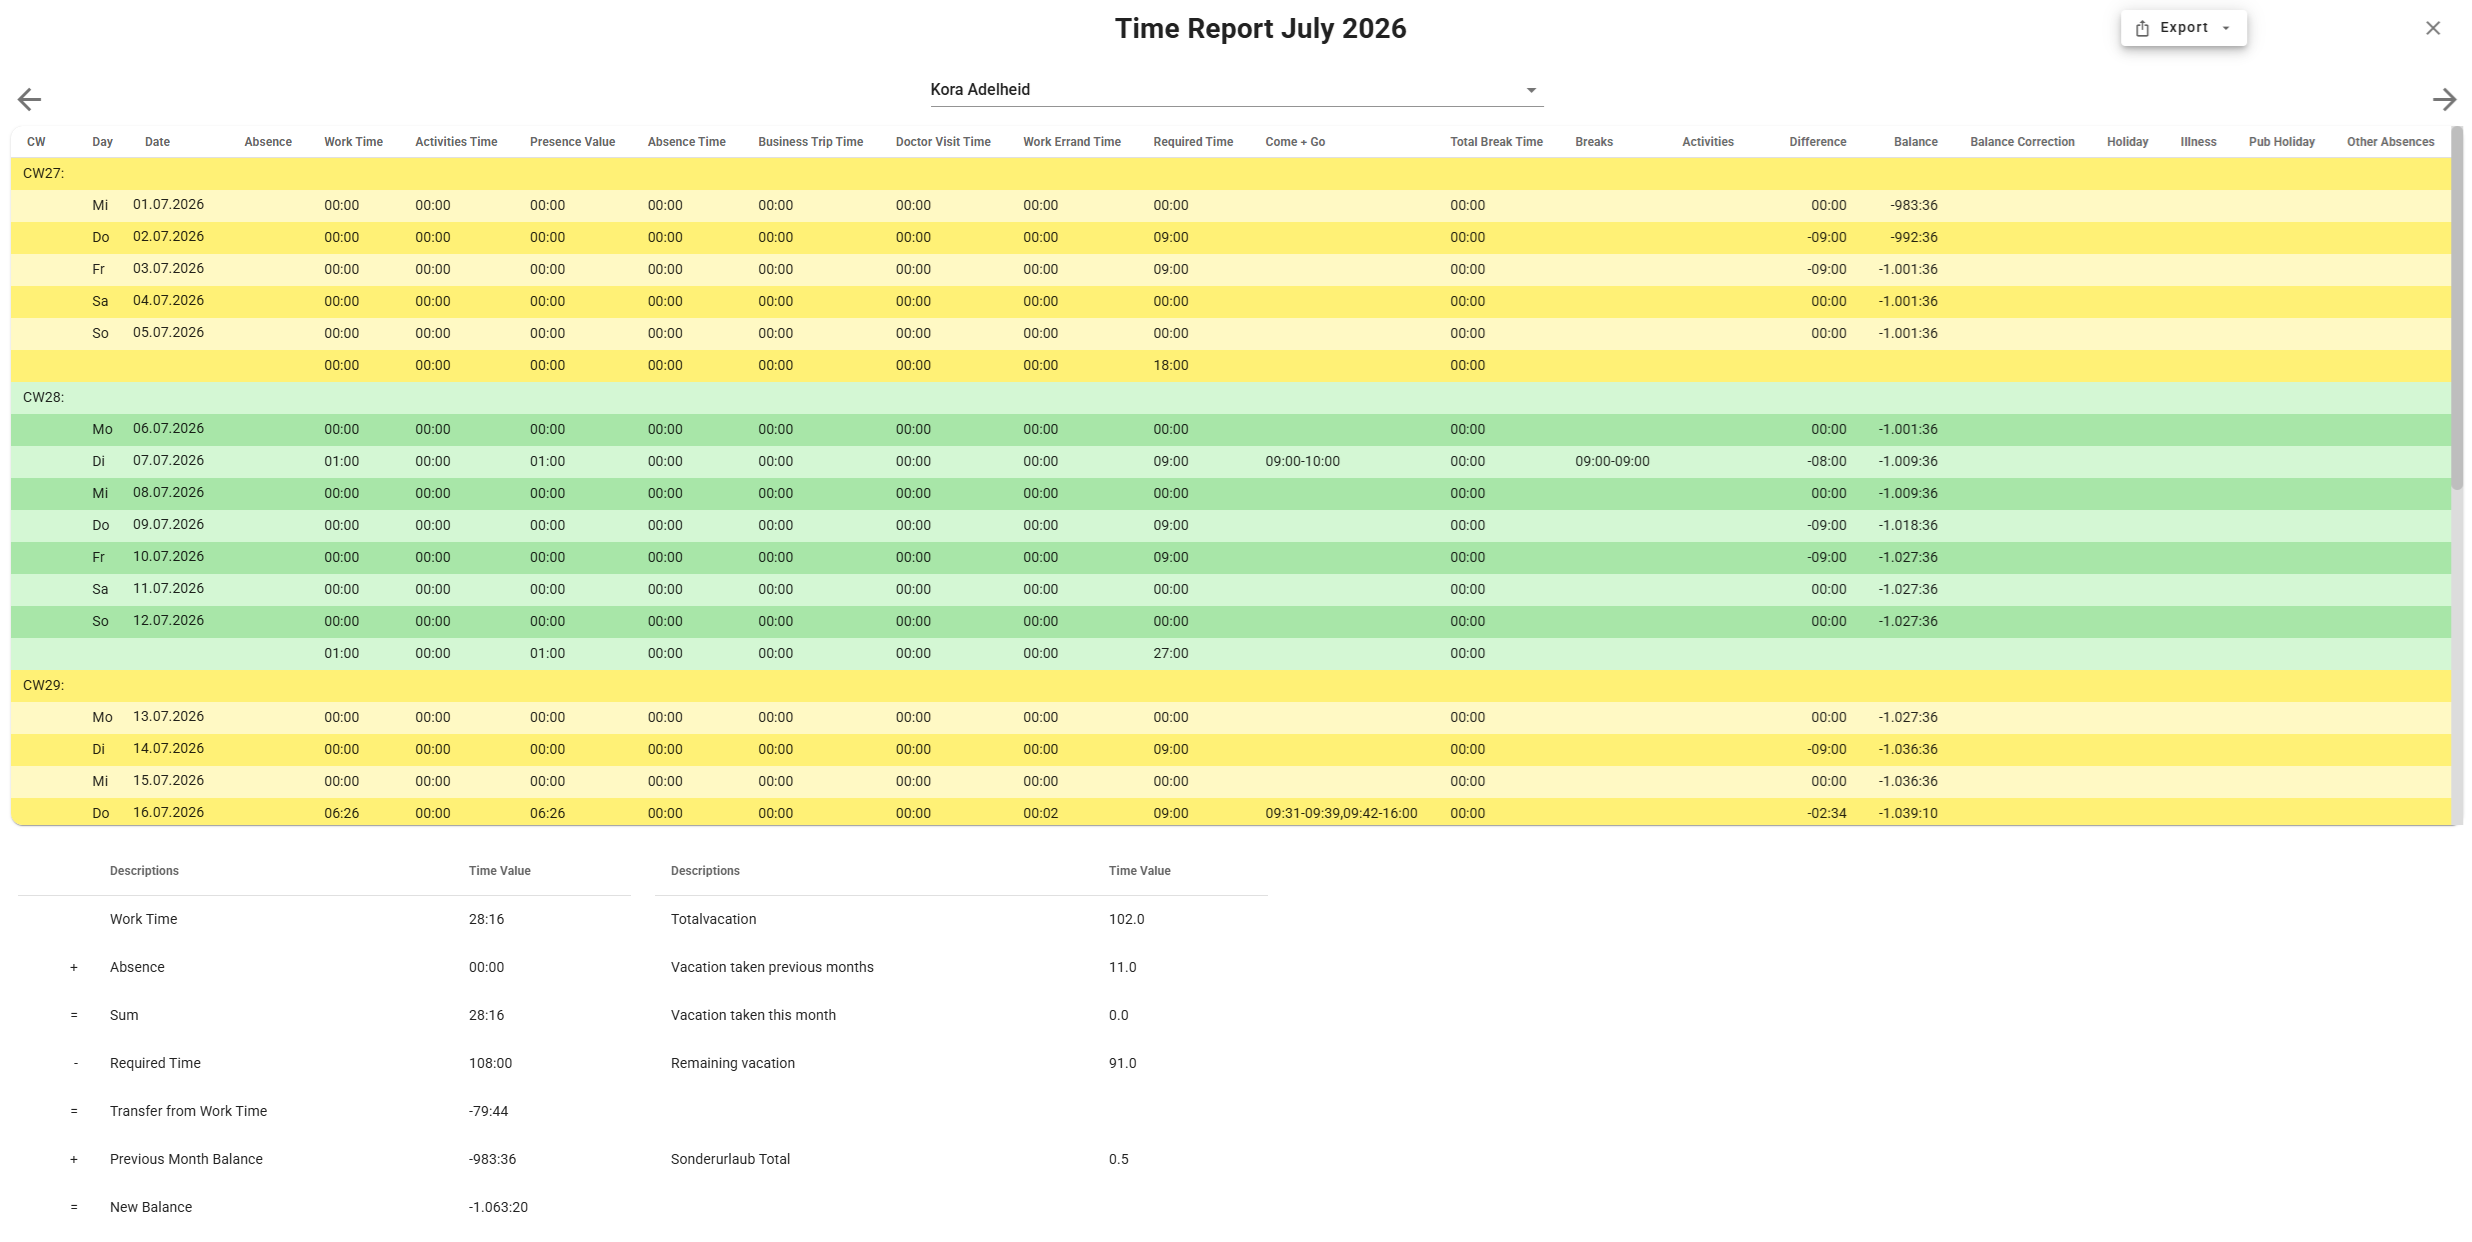Click the 09:00-10:00 Come + Go entry

tap(1302, 462)
